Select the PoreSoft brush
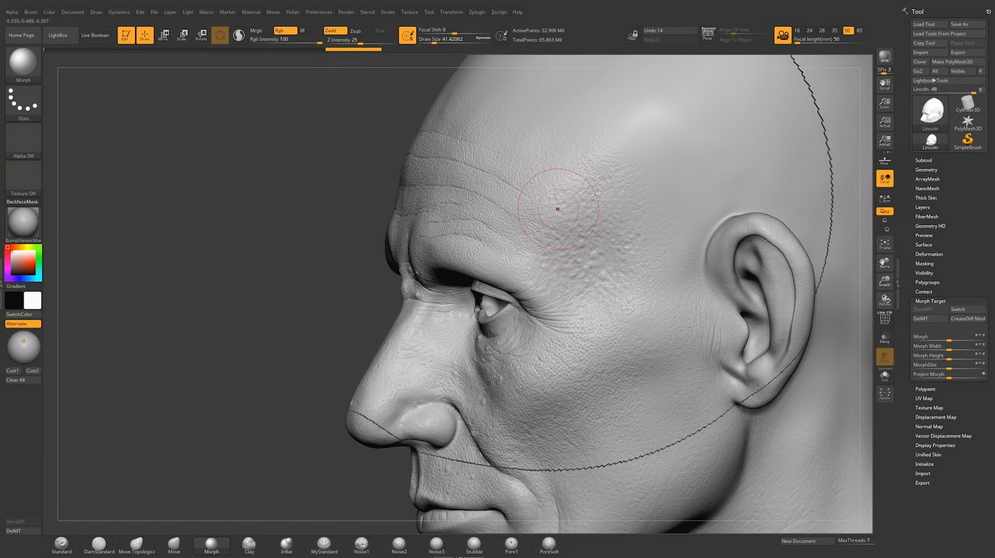This screenshot has width=995, height=558. pyautogui.click(x=549, y=545)
